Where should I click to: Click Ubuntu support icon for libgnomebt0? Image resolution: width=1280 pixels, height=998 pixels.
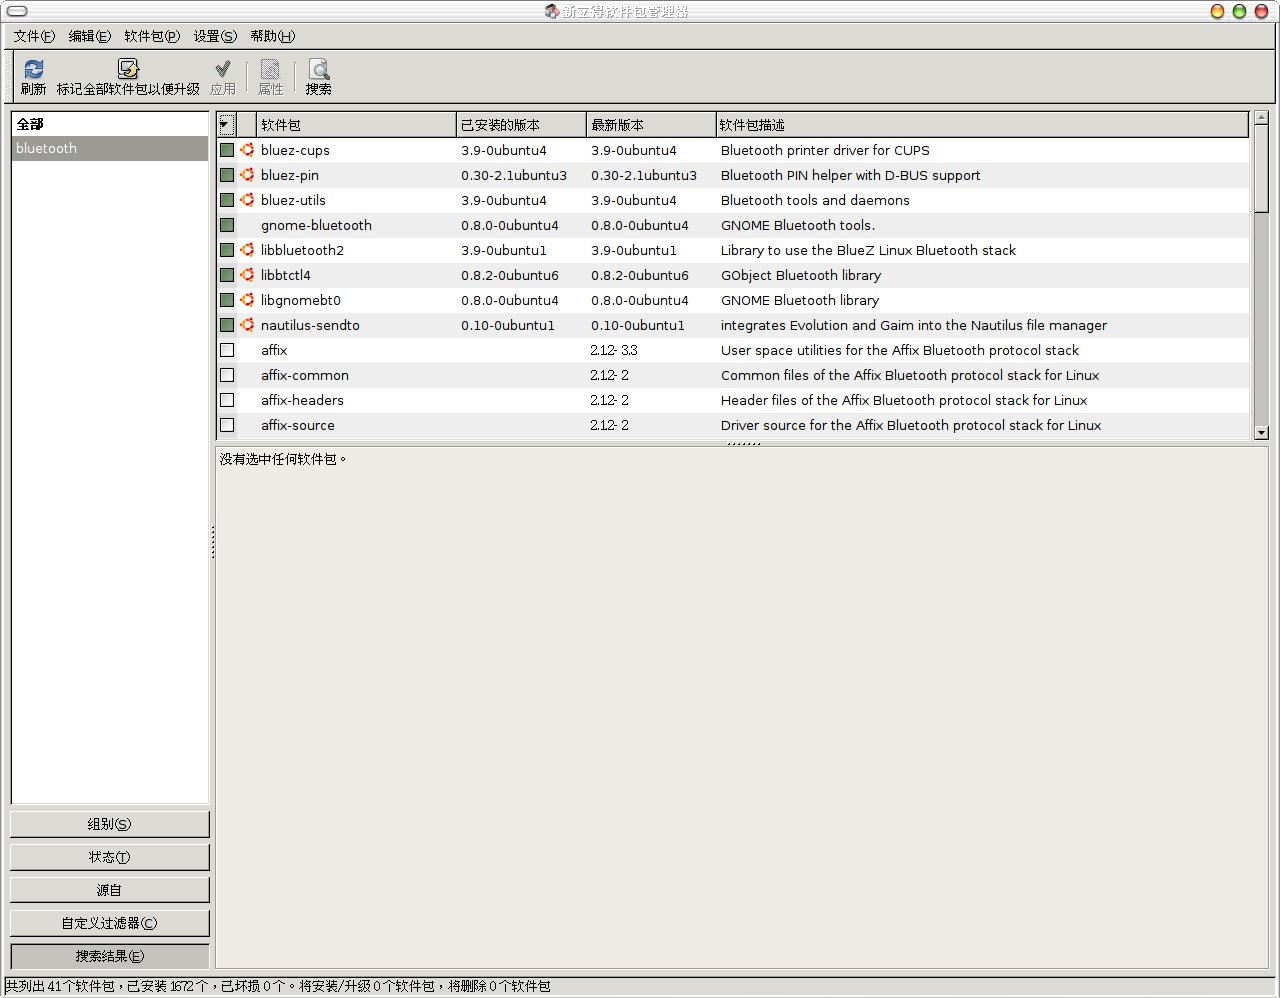coord(247,300)
